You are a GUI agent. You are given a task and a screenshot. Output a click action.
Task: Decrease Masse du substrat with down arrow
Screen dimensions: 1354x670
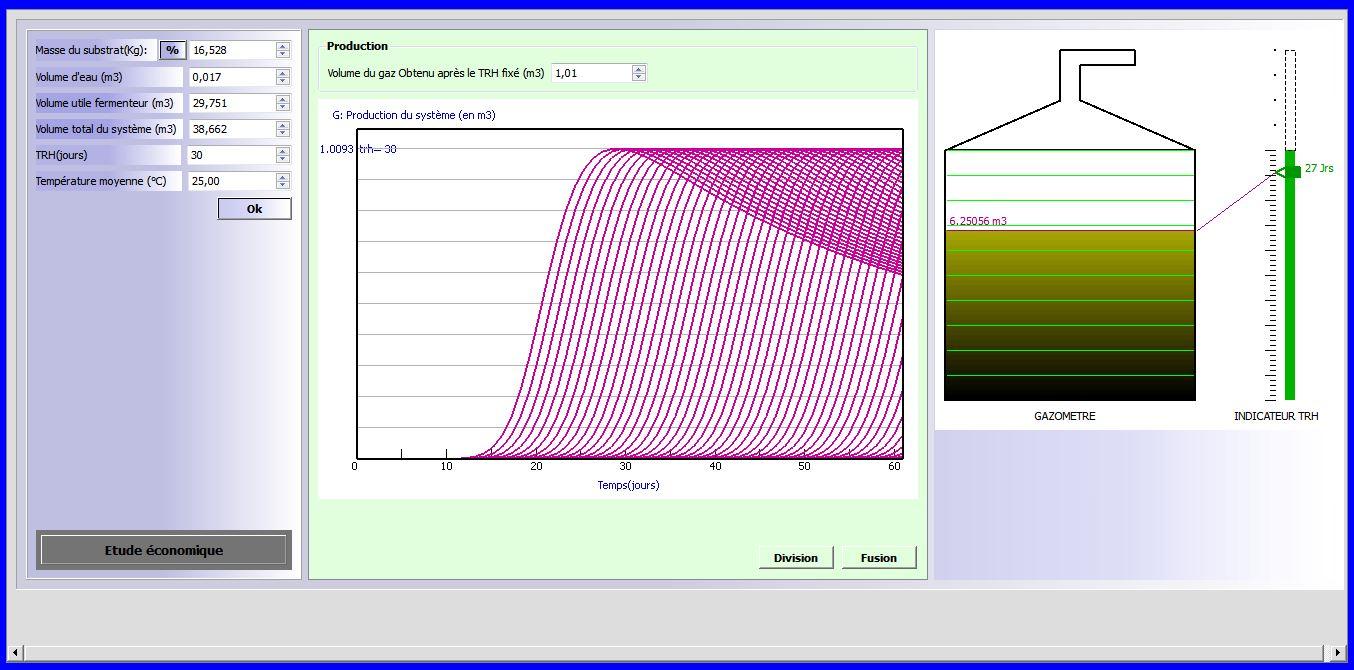point(283,54)
